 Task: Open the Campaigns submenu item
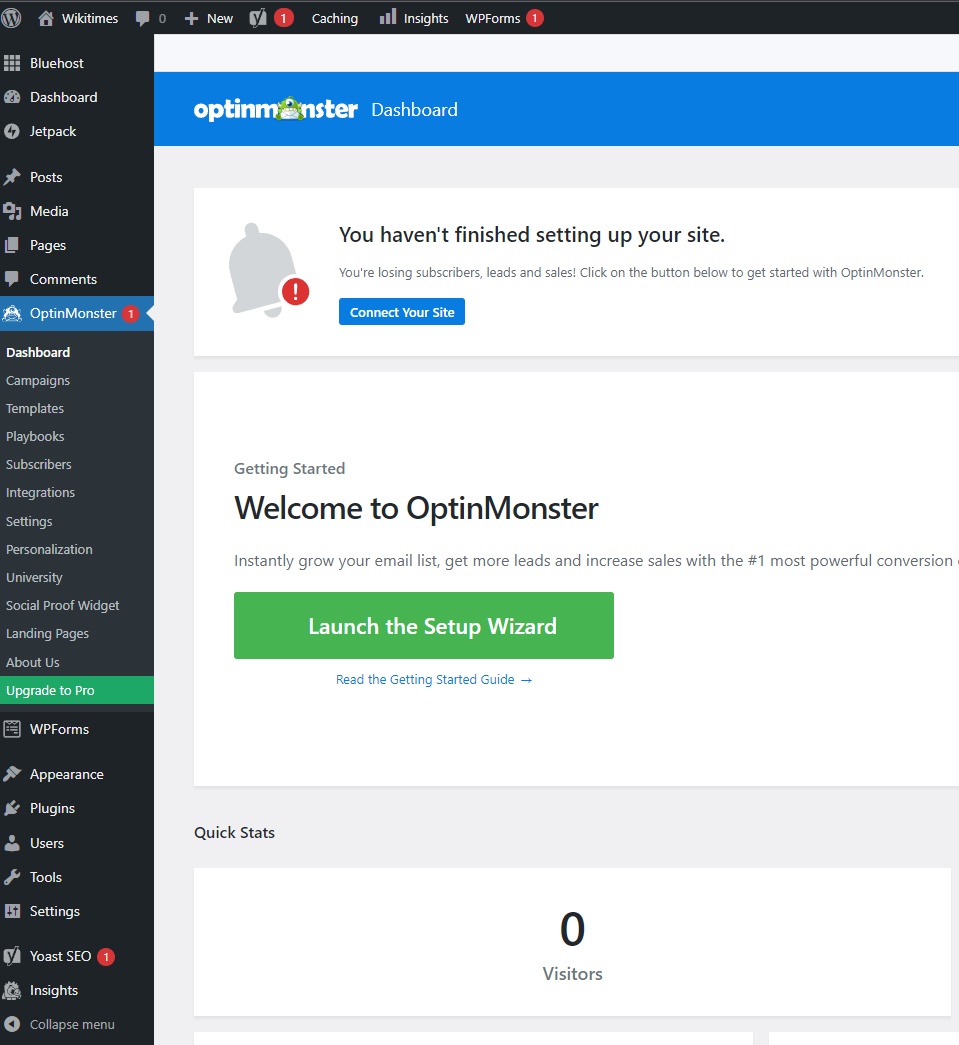tap(38, 381)
